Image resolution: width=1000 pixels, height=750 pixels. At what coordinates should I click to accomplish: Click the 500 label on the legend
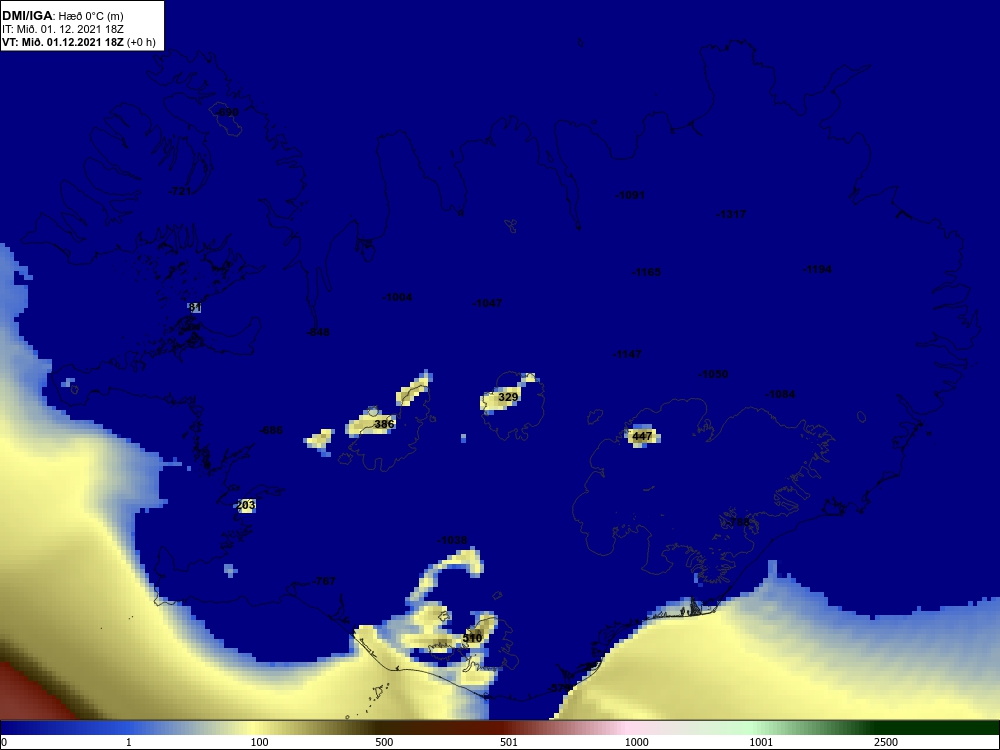(384, 742)
